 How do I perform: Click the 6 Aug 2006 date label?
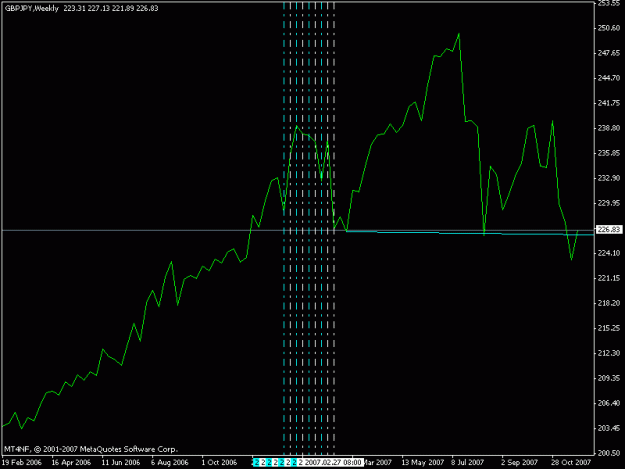(x=169, y=462)
